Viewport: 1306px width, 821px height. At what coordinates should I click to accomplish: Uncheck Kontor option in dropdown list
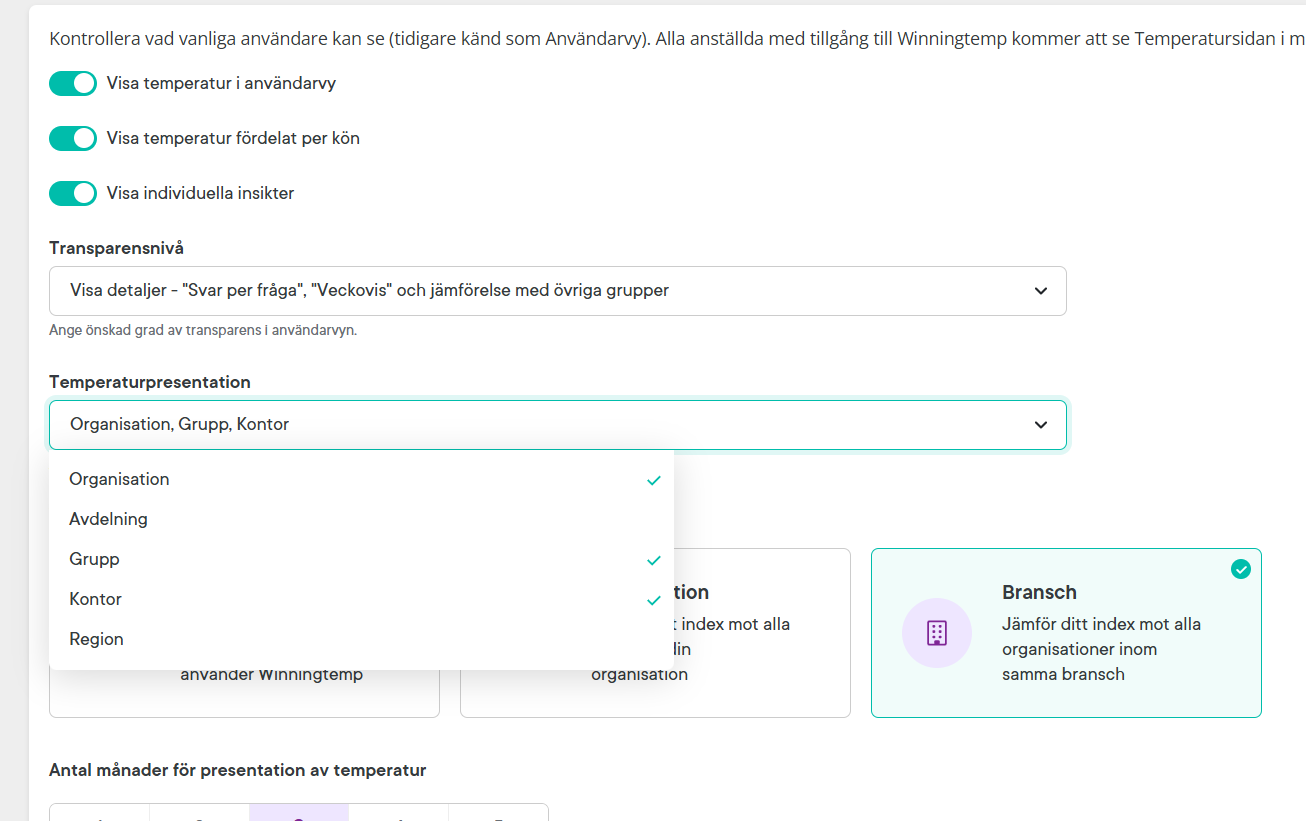(95, 599)
